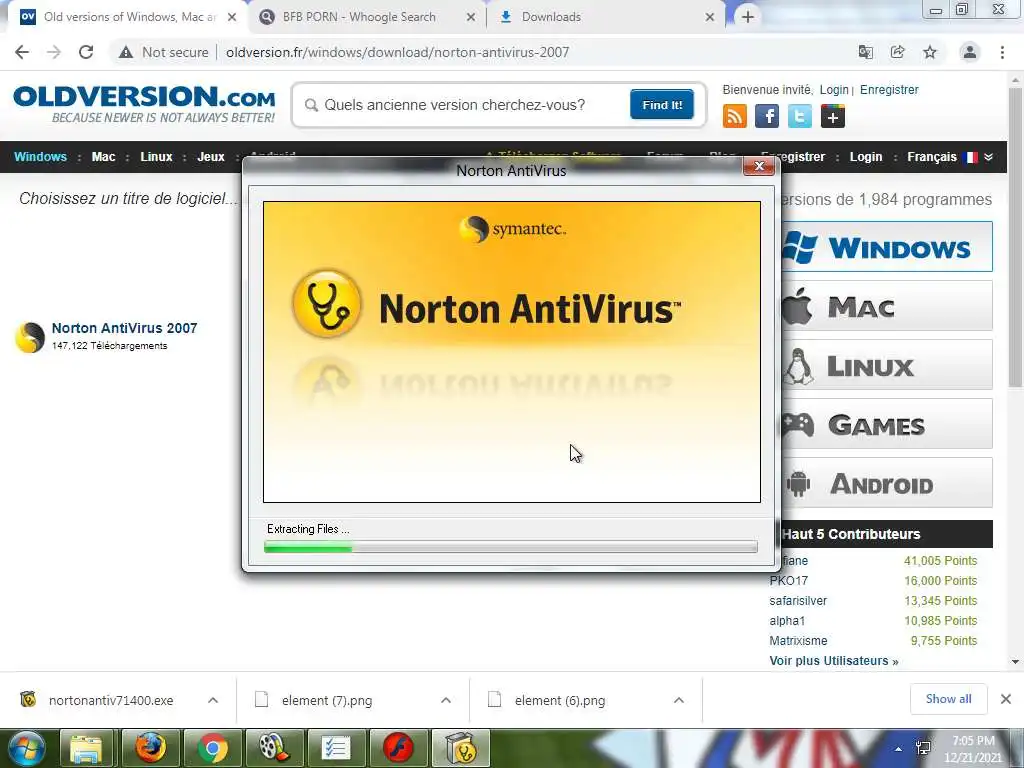Open the translate page icon in address bar
The image size is (1024, 768).
(866, 52)
